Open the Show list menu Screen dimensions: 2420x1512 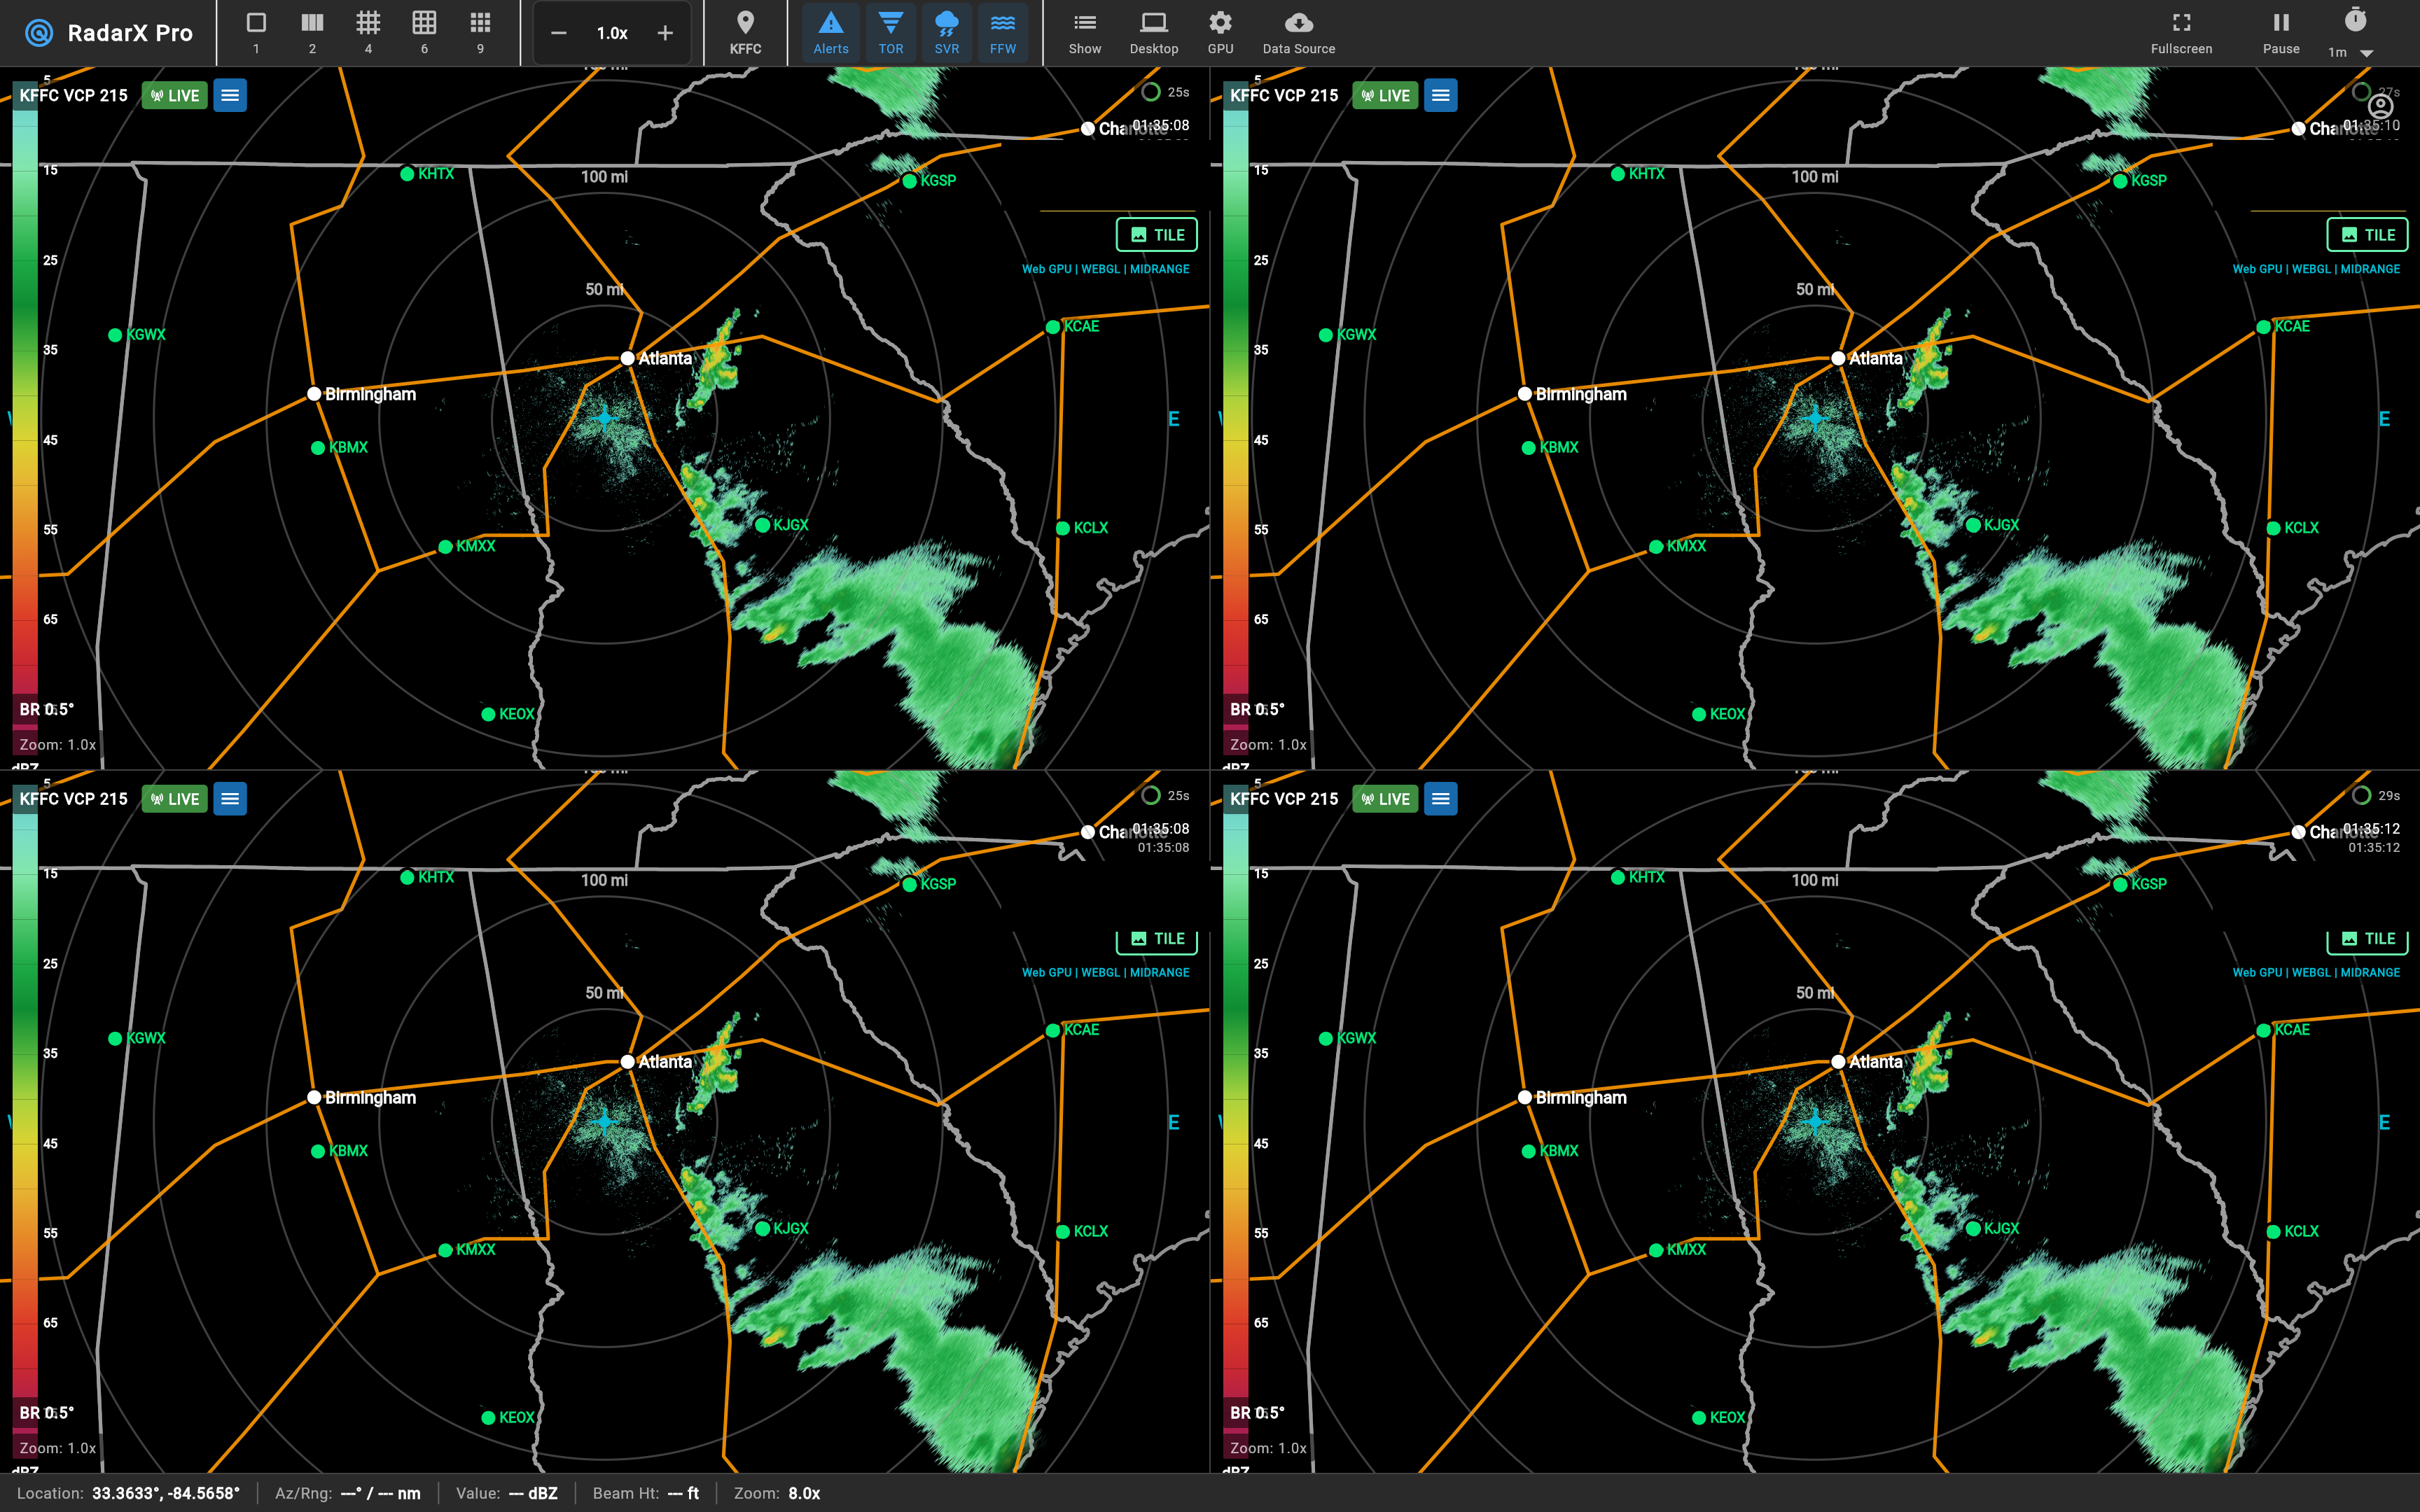(x=1085, y=32)
